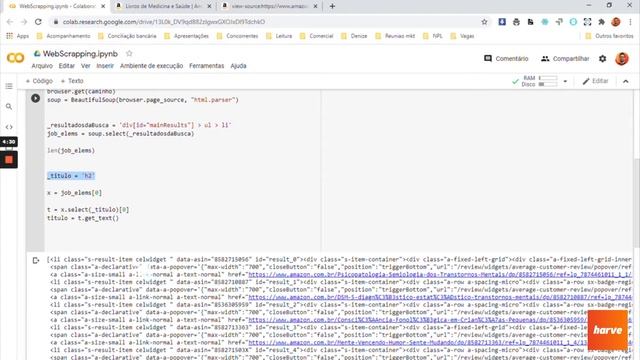Stop the screen recording red button

9,160
